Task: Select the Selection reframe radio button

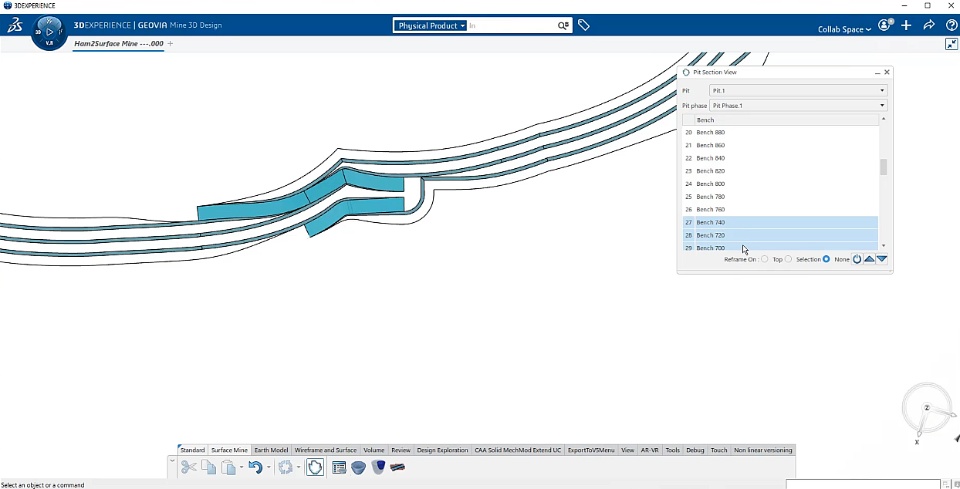Action: [x=789, y=259]
